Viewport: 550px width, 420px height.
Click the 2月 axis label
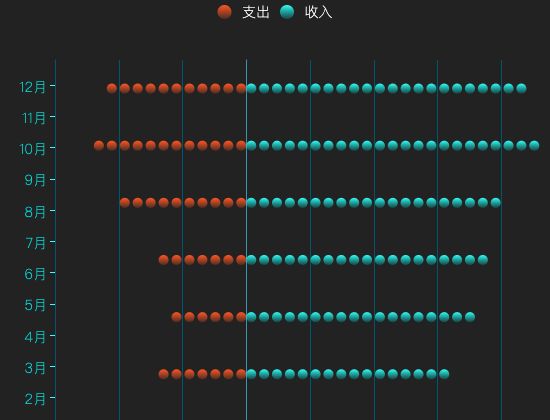[x=35, y=399]
